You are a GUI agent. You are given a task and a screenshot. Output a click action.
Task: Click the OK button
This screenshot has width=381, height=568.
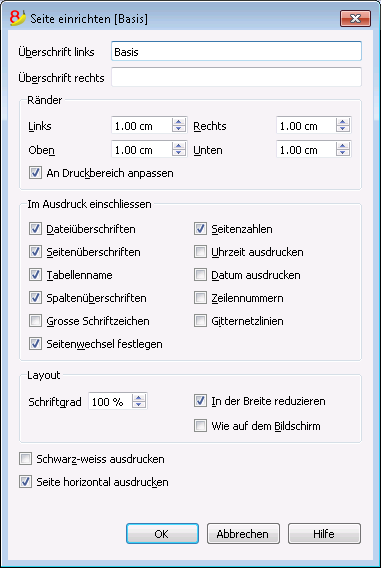click(x=162, y=534)
